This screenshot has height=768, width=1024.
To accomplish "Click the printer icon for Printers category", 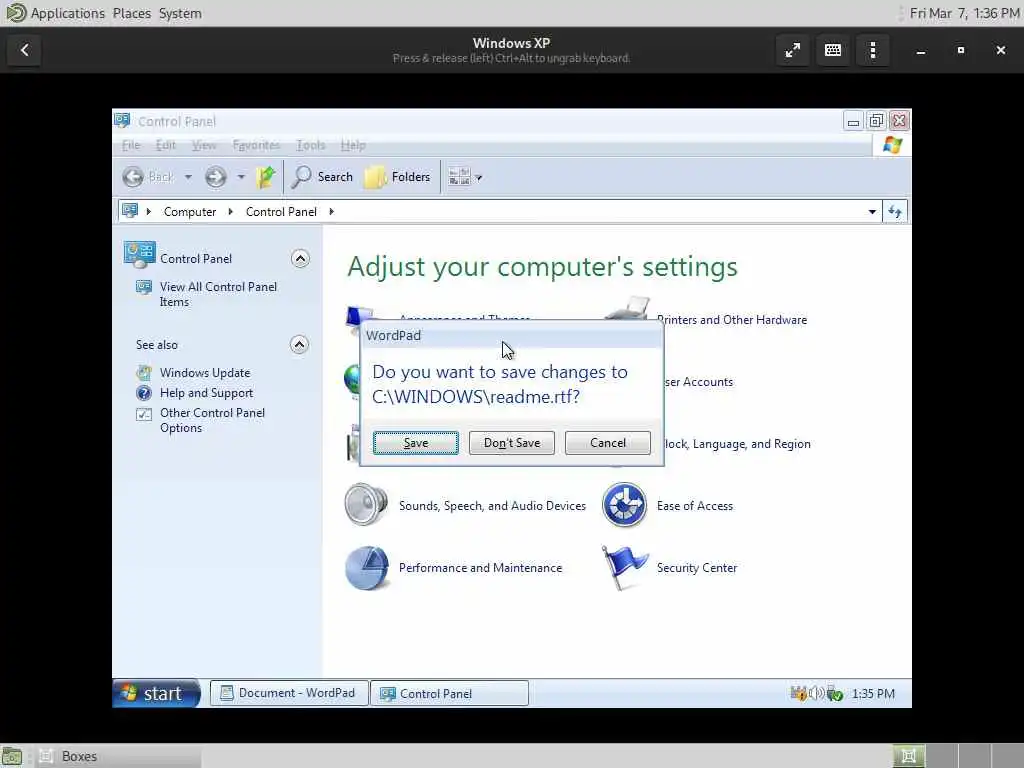I will point(628,309).
